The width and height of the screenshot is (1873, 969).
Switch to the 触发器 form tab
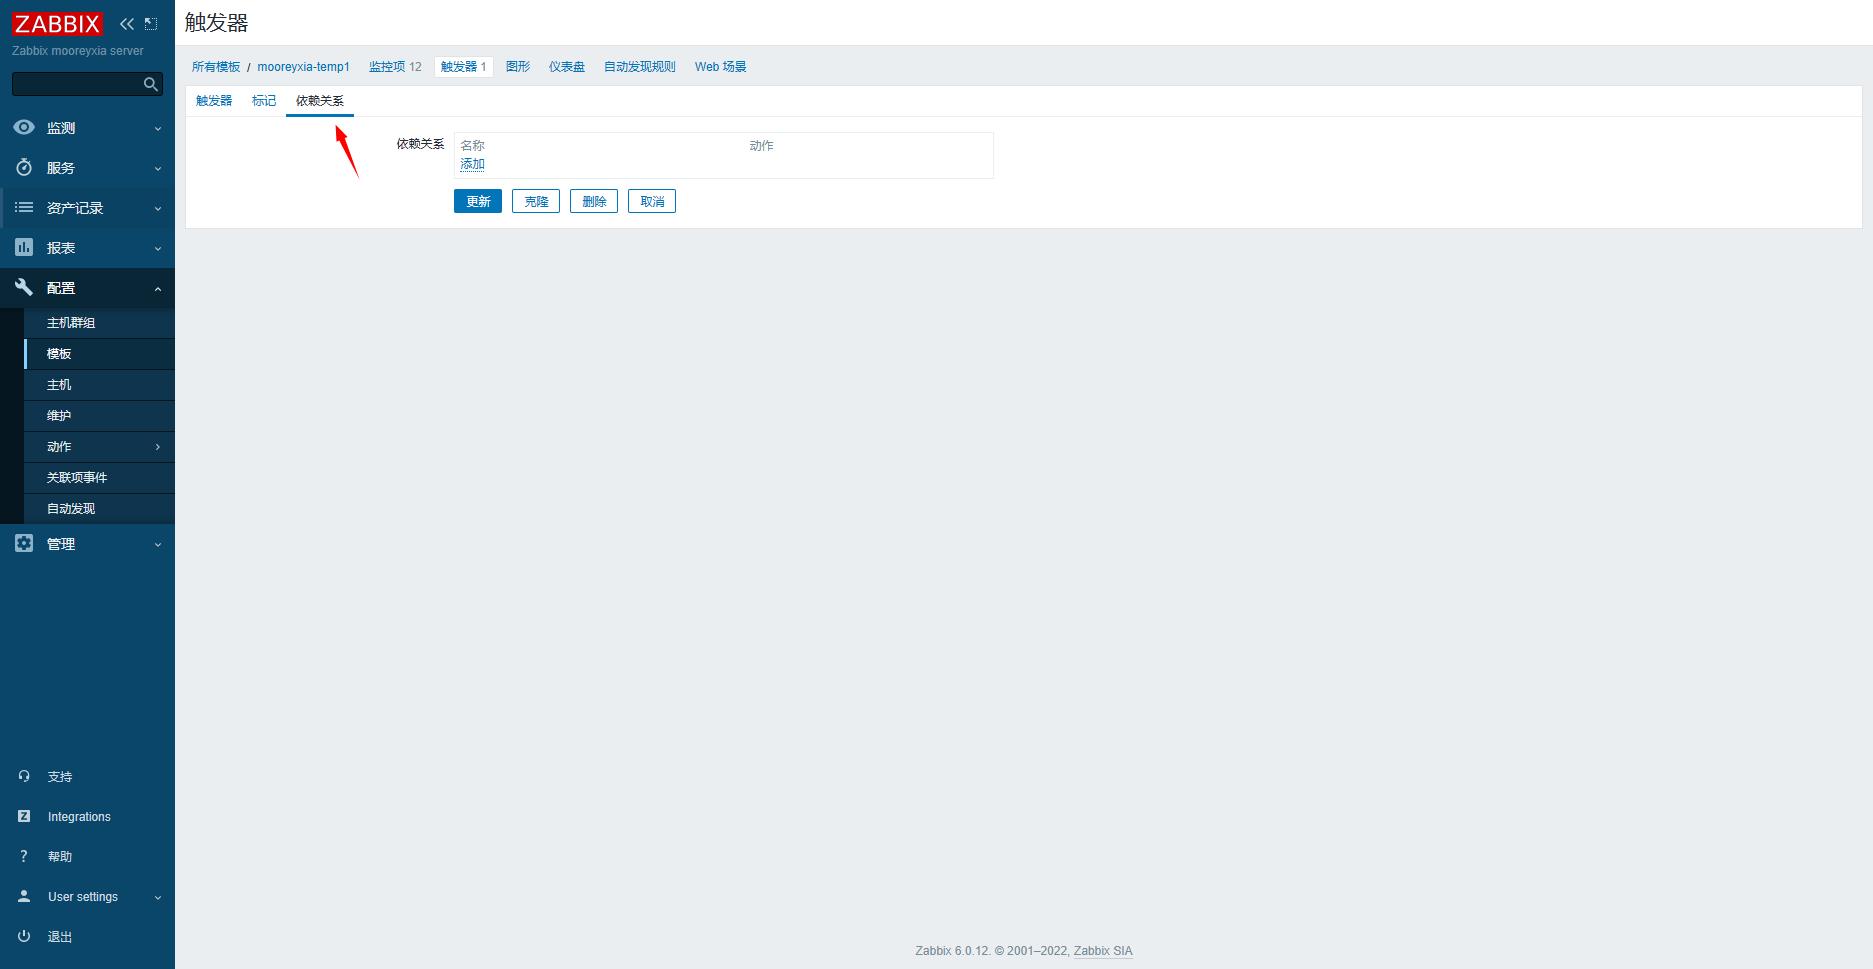(214, 101)
